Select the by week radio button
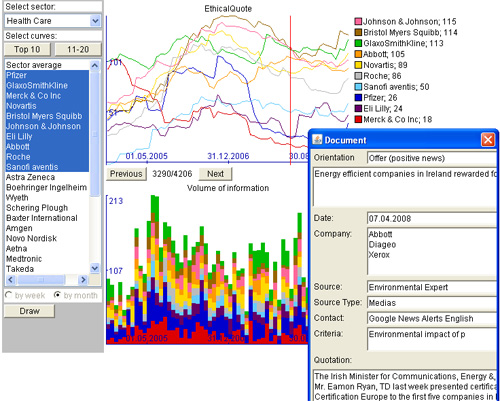Image resolution: width=500 pixels, height=401 pixels. point(9,295)
